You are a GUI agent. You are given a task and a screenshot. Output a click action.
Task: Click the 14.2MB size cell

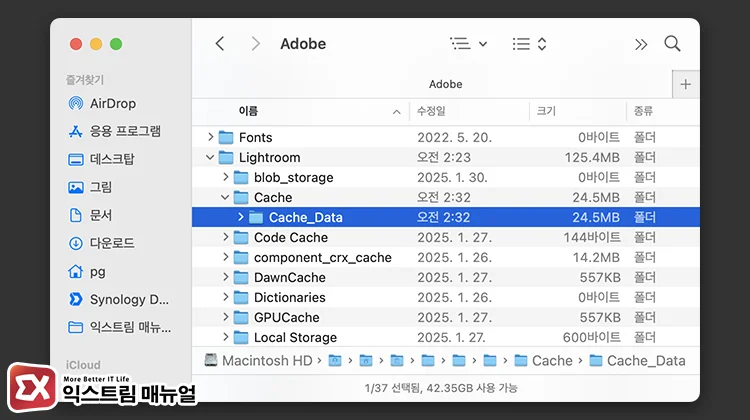click(x=596, y=257)
